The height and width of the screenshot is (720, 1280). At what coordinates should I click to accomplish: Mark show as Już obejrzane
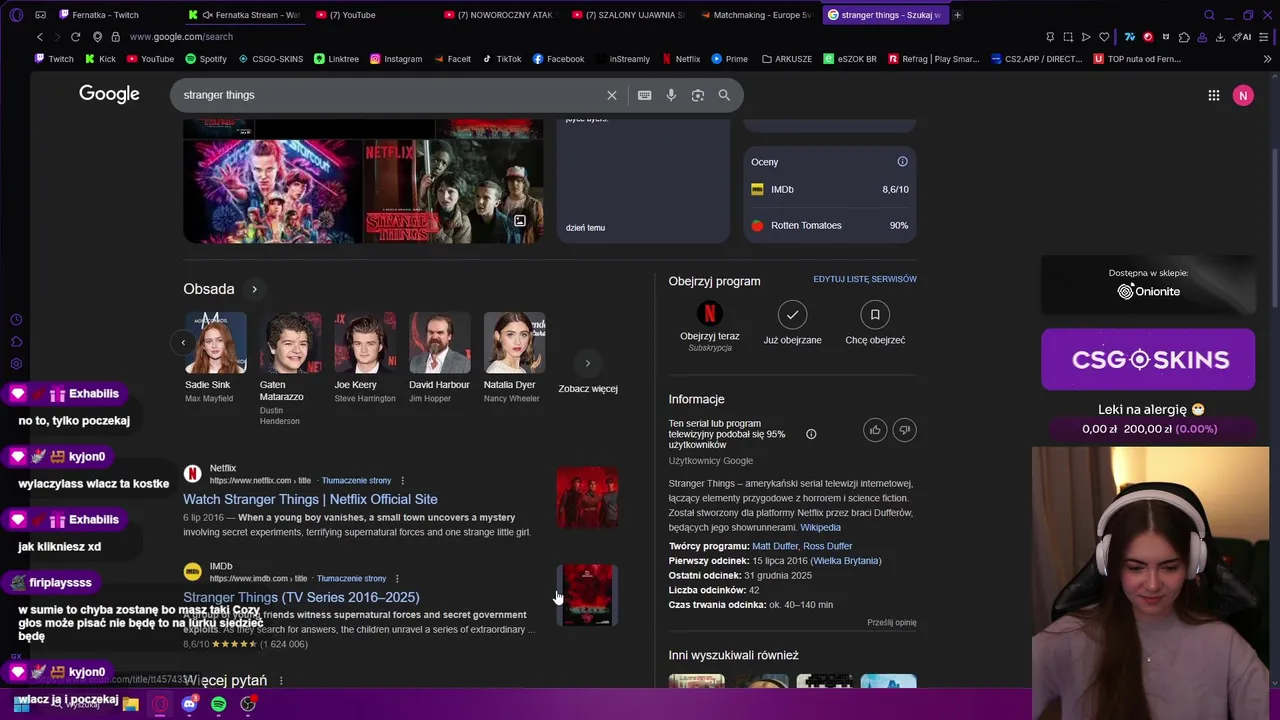792,323
